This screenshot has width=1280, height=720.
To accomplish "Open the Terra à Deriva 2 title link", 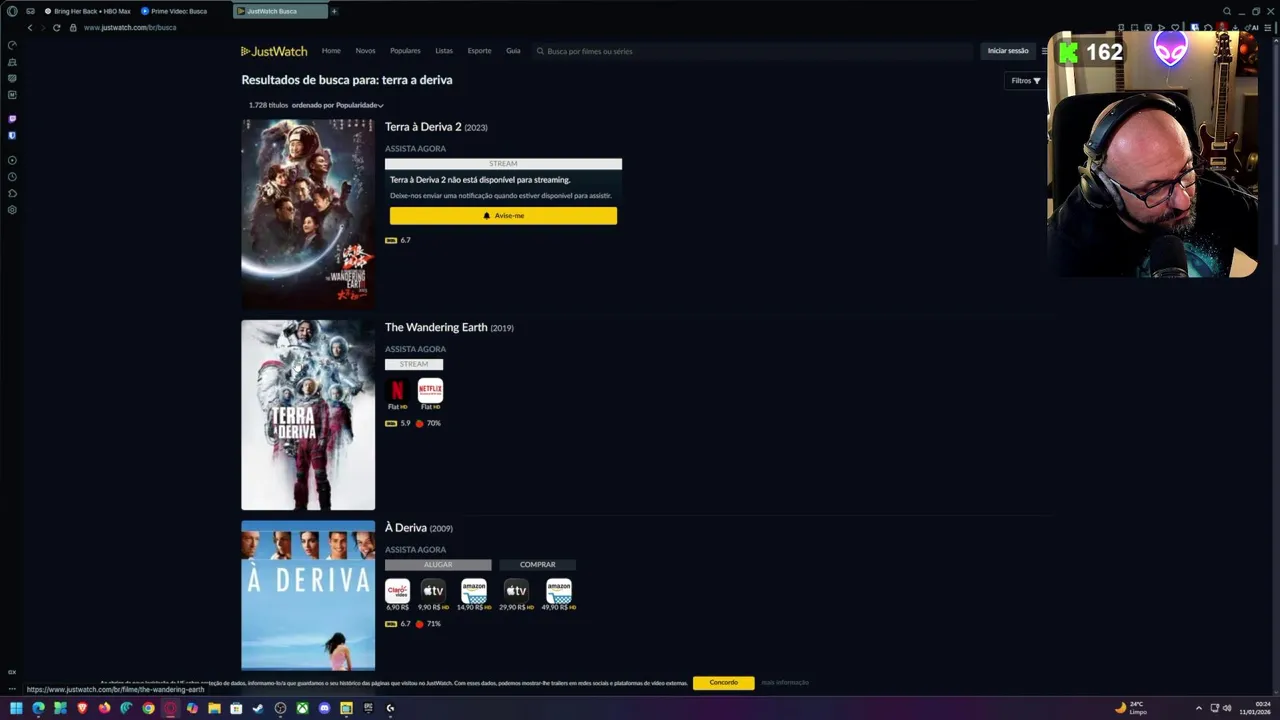I will click(423, 127).
